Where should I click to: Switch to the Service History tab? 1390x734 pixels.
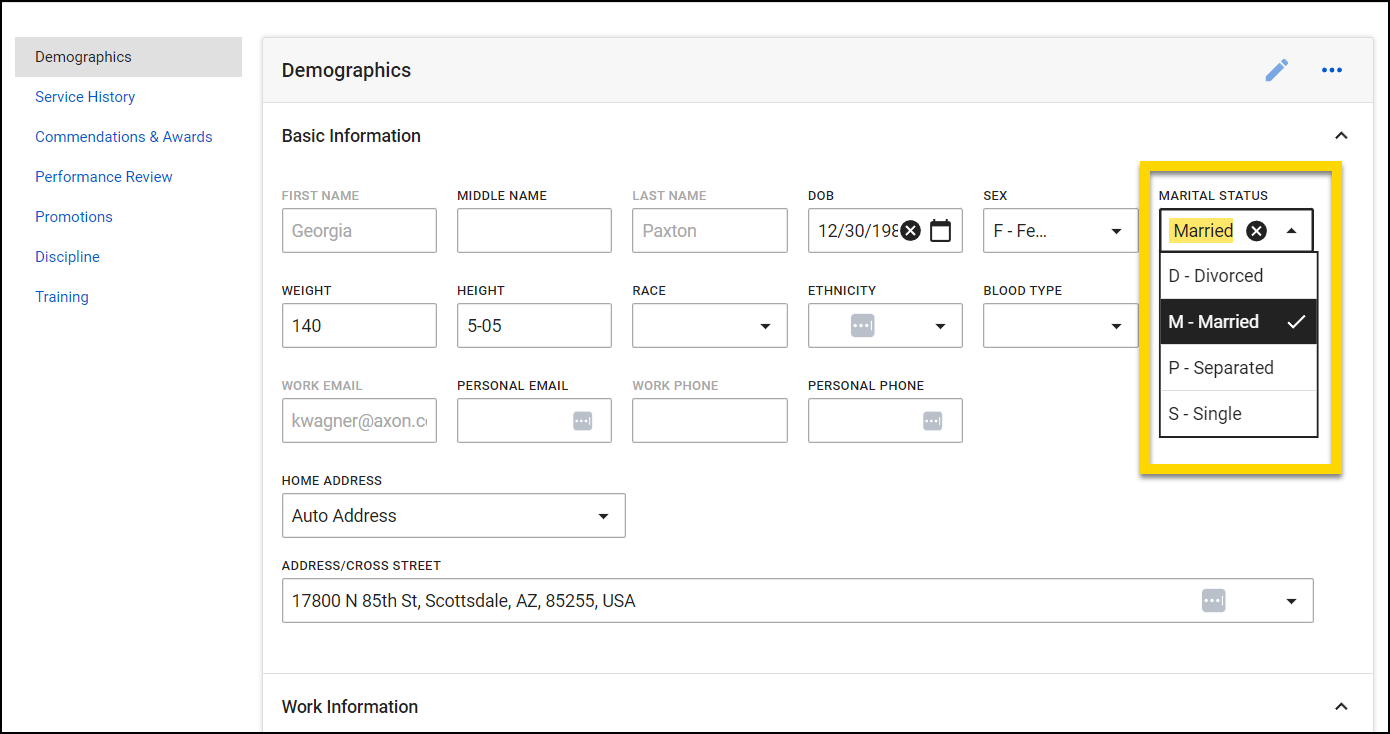pos(85,96)
